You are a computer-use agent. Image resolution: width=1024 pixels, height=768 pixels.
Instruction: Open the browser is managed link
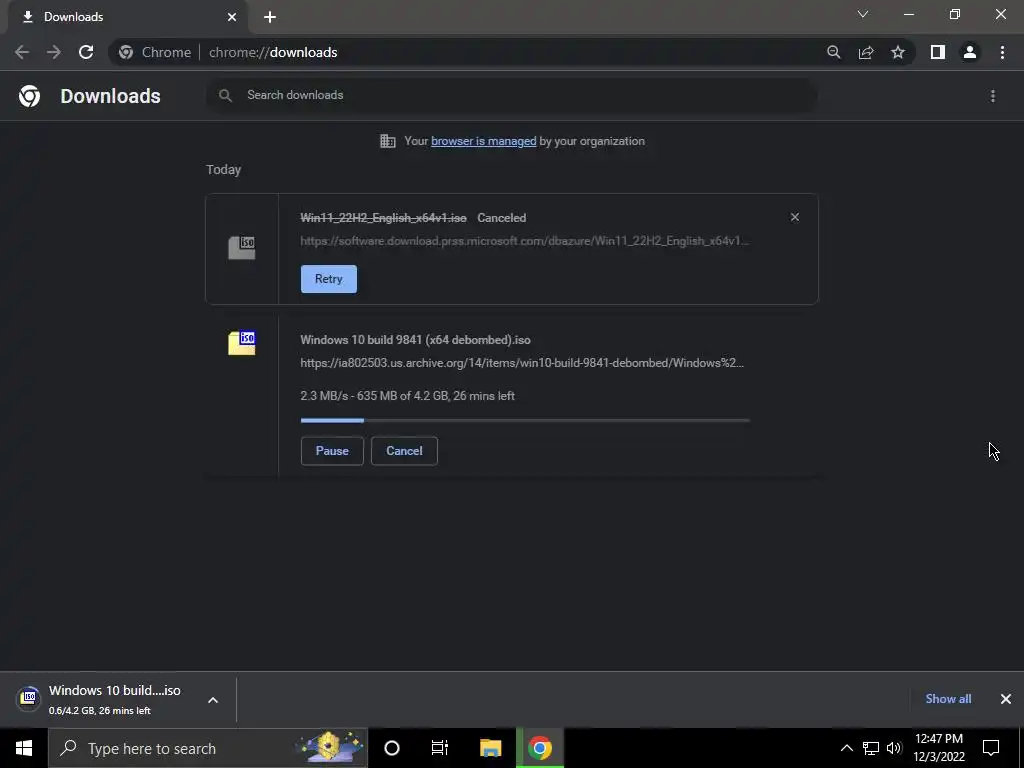click(483, 141)
